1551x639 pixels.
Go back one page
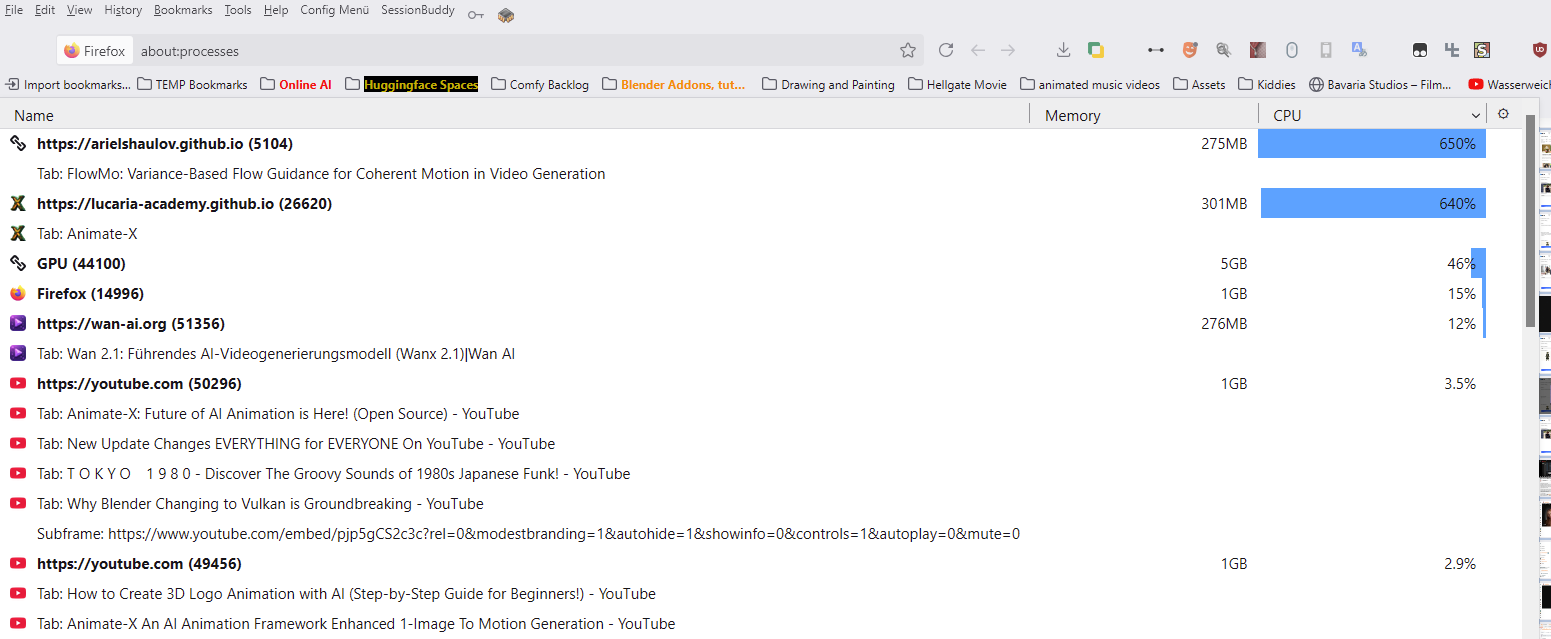click(978, 50)
